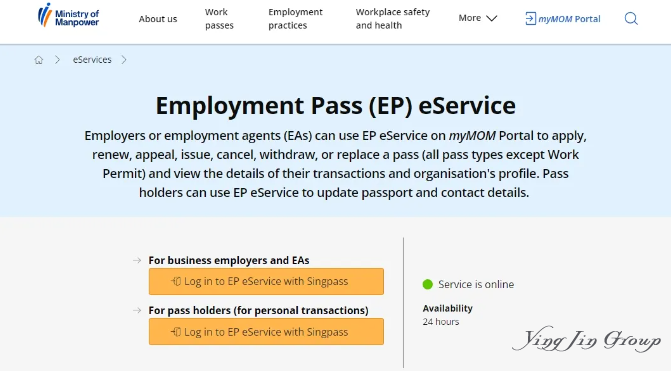The width and height of the screenshot is (671, 371).
Task: Go to the eServices breadcrumb link
Action: pyautogui.click(x=92, y=59)
